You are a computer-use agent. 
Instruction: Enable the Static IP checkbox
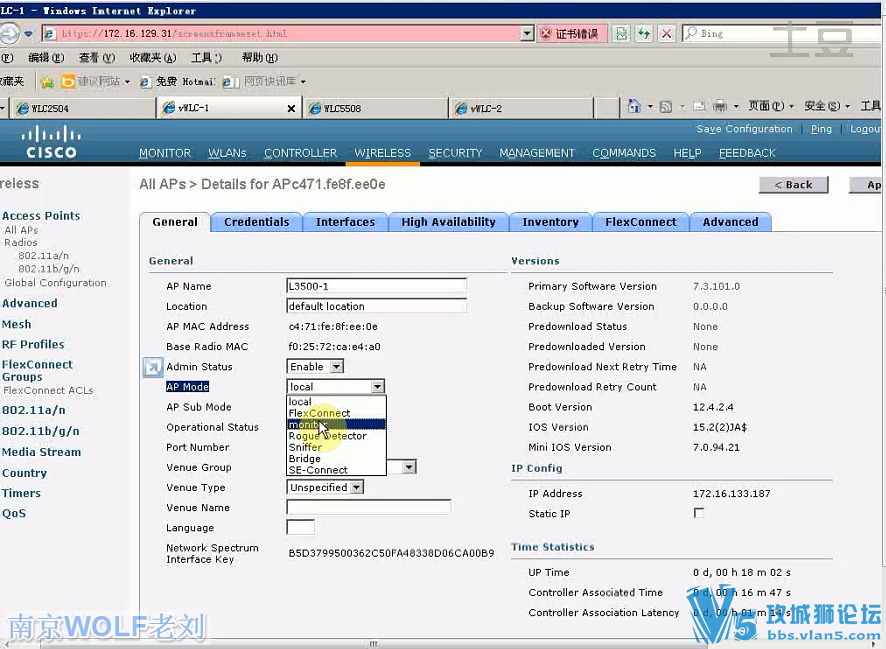click(699, 513)
